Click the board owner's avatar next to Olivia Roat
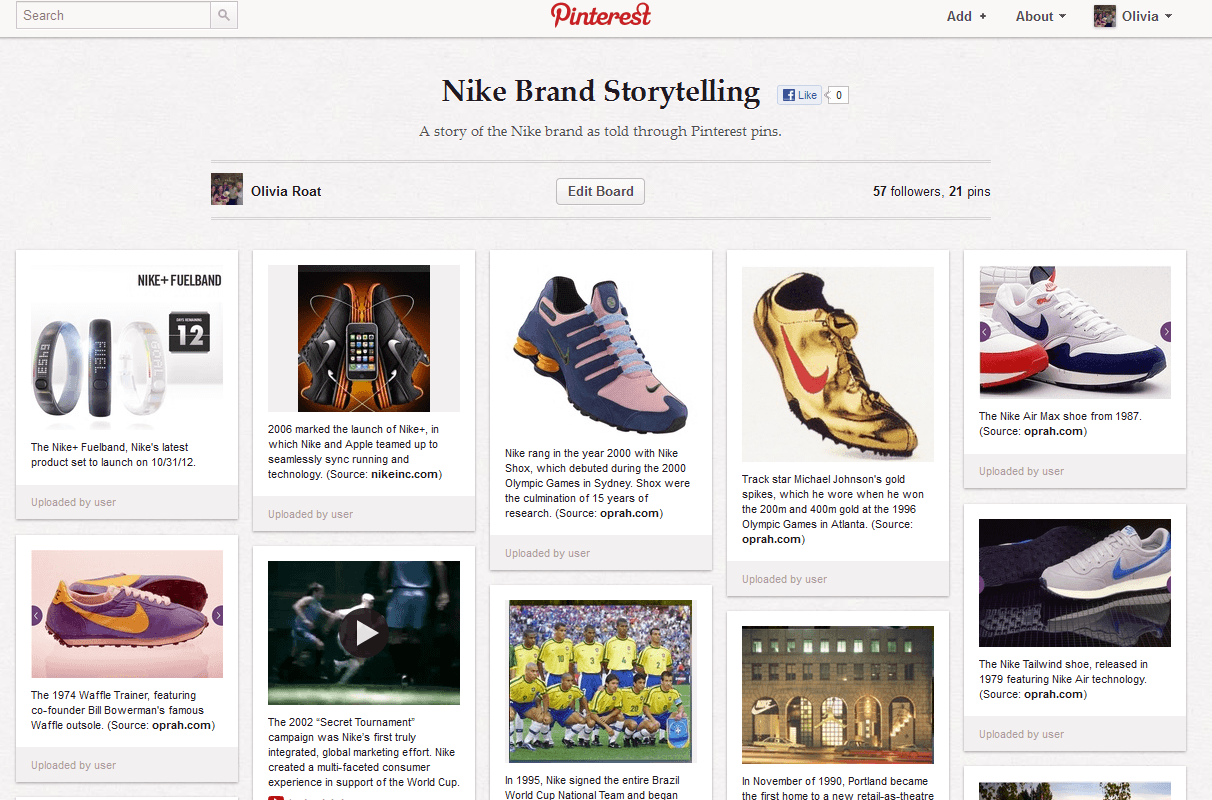The height and width of the screenshot is (800, 1212). pos(227,189)
